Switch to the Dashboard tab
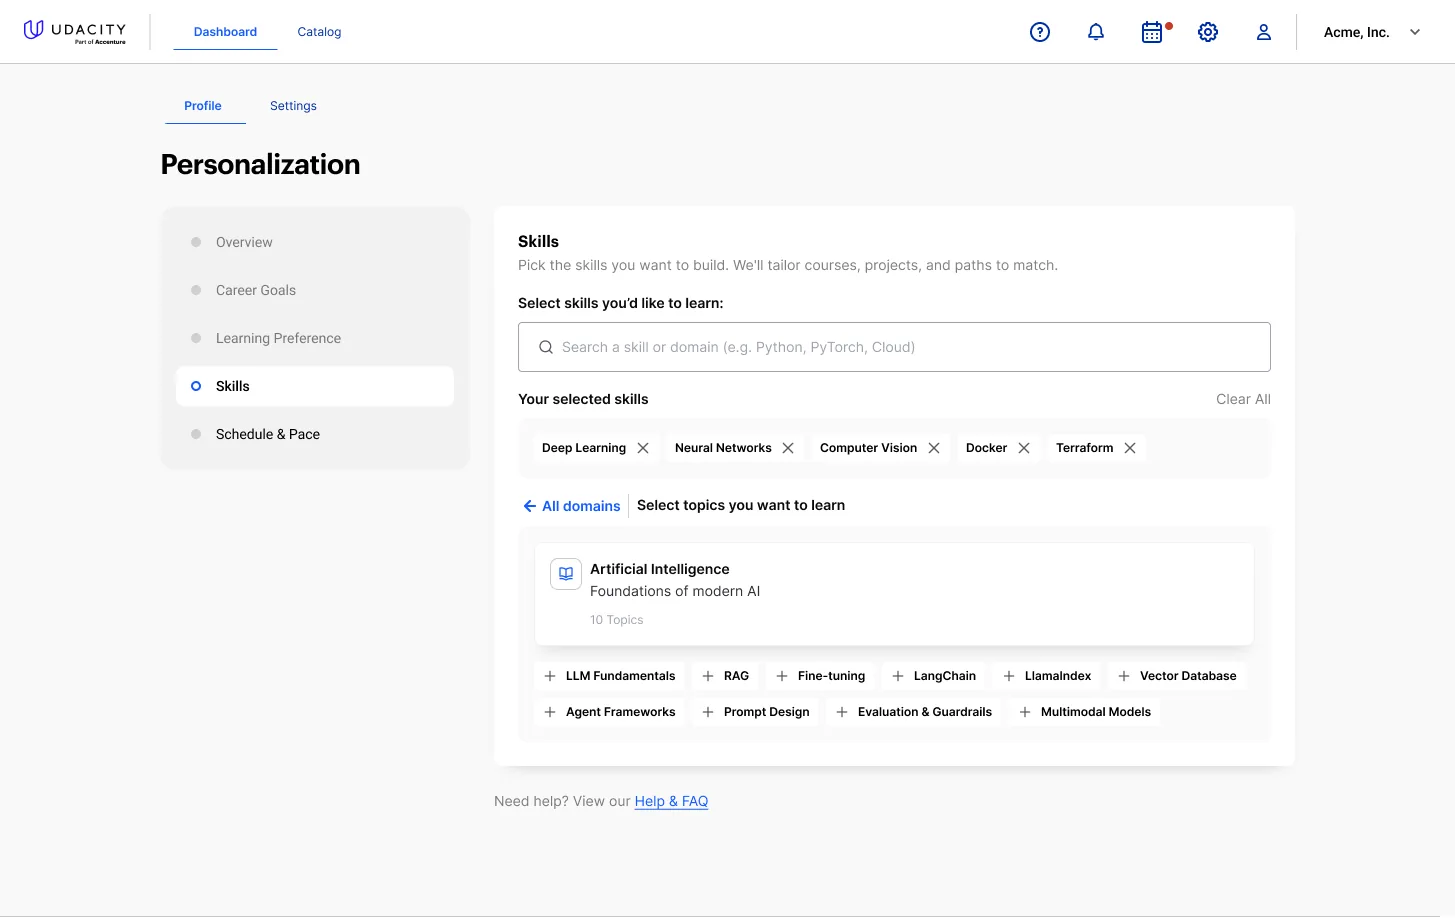The height and width of the screenshot is (918, 1455). point(225,32)
